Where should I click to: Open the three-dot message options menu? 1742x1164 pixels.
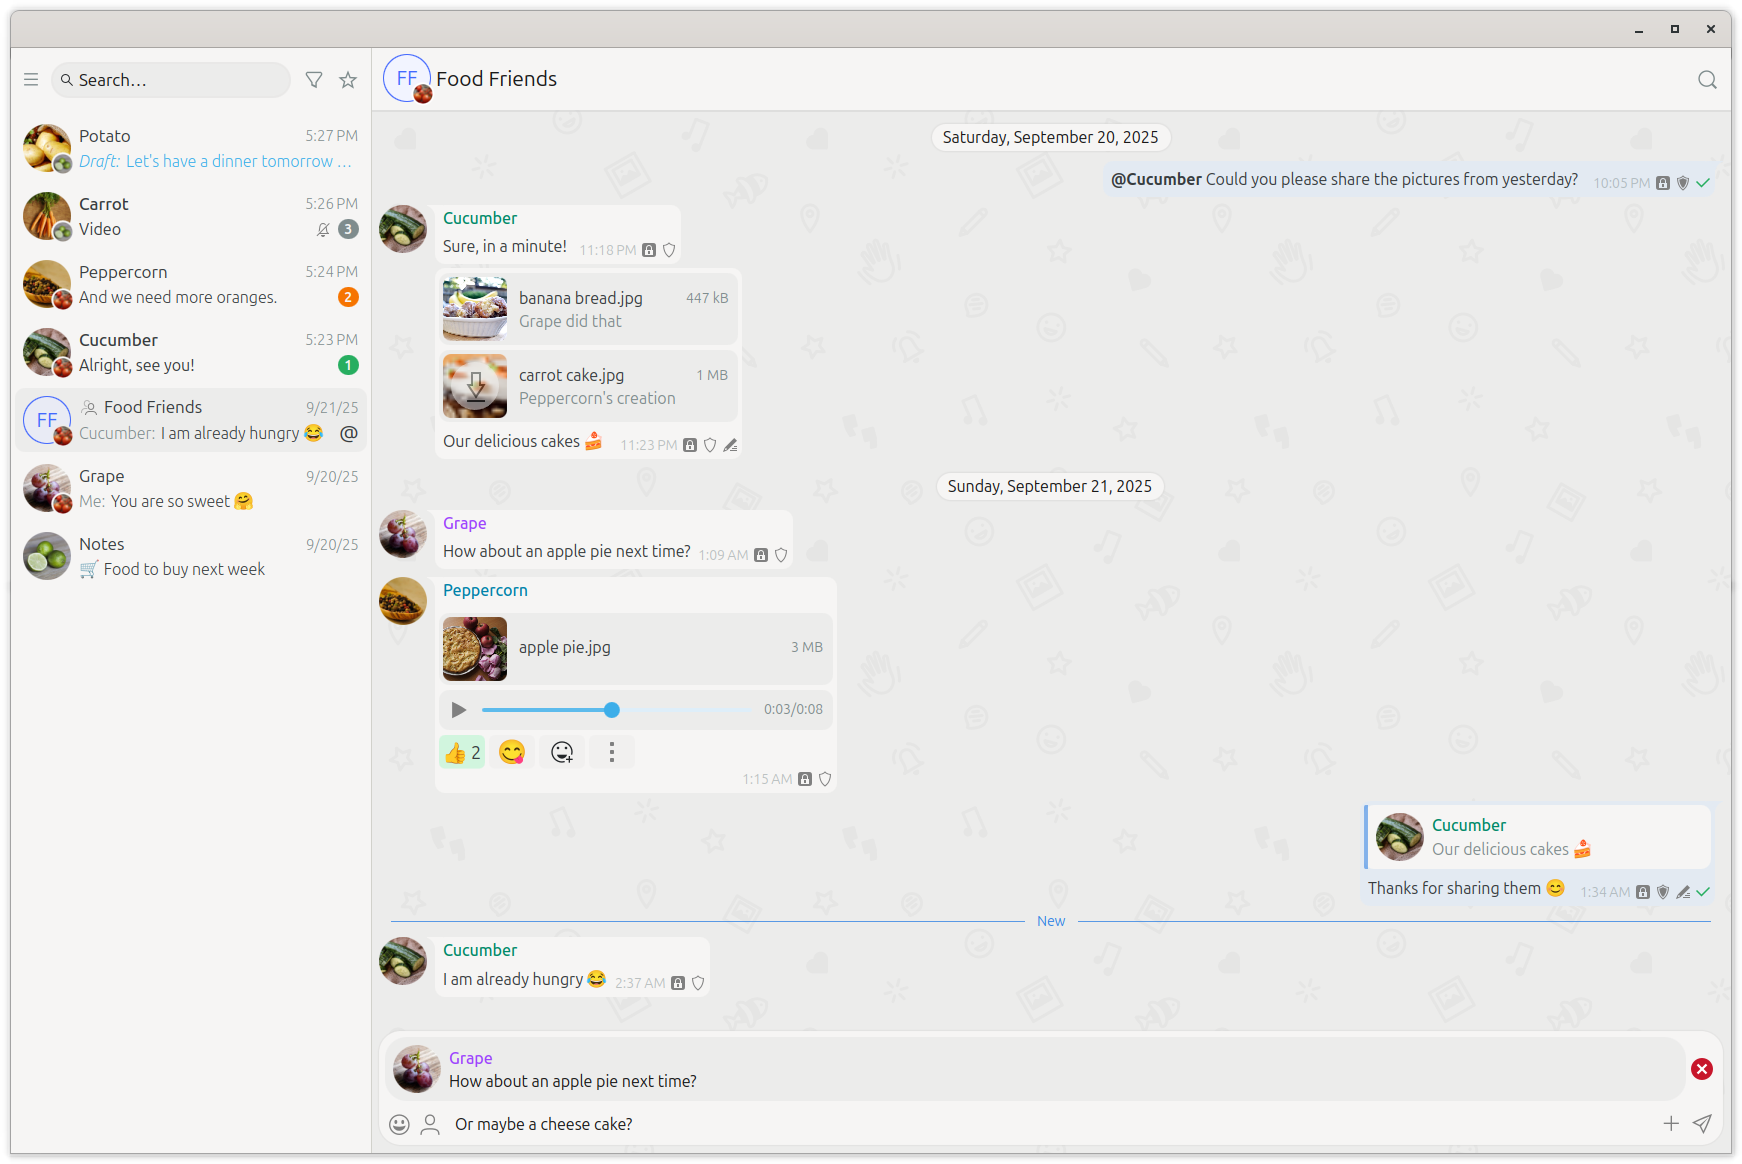tap(612, 752)
